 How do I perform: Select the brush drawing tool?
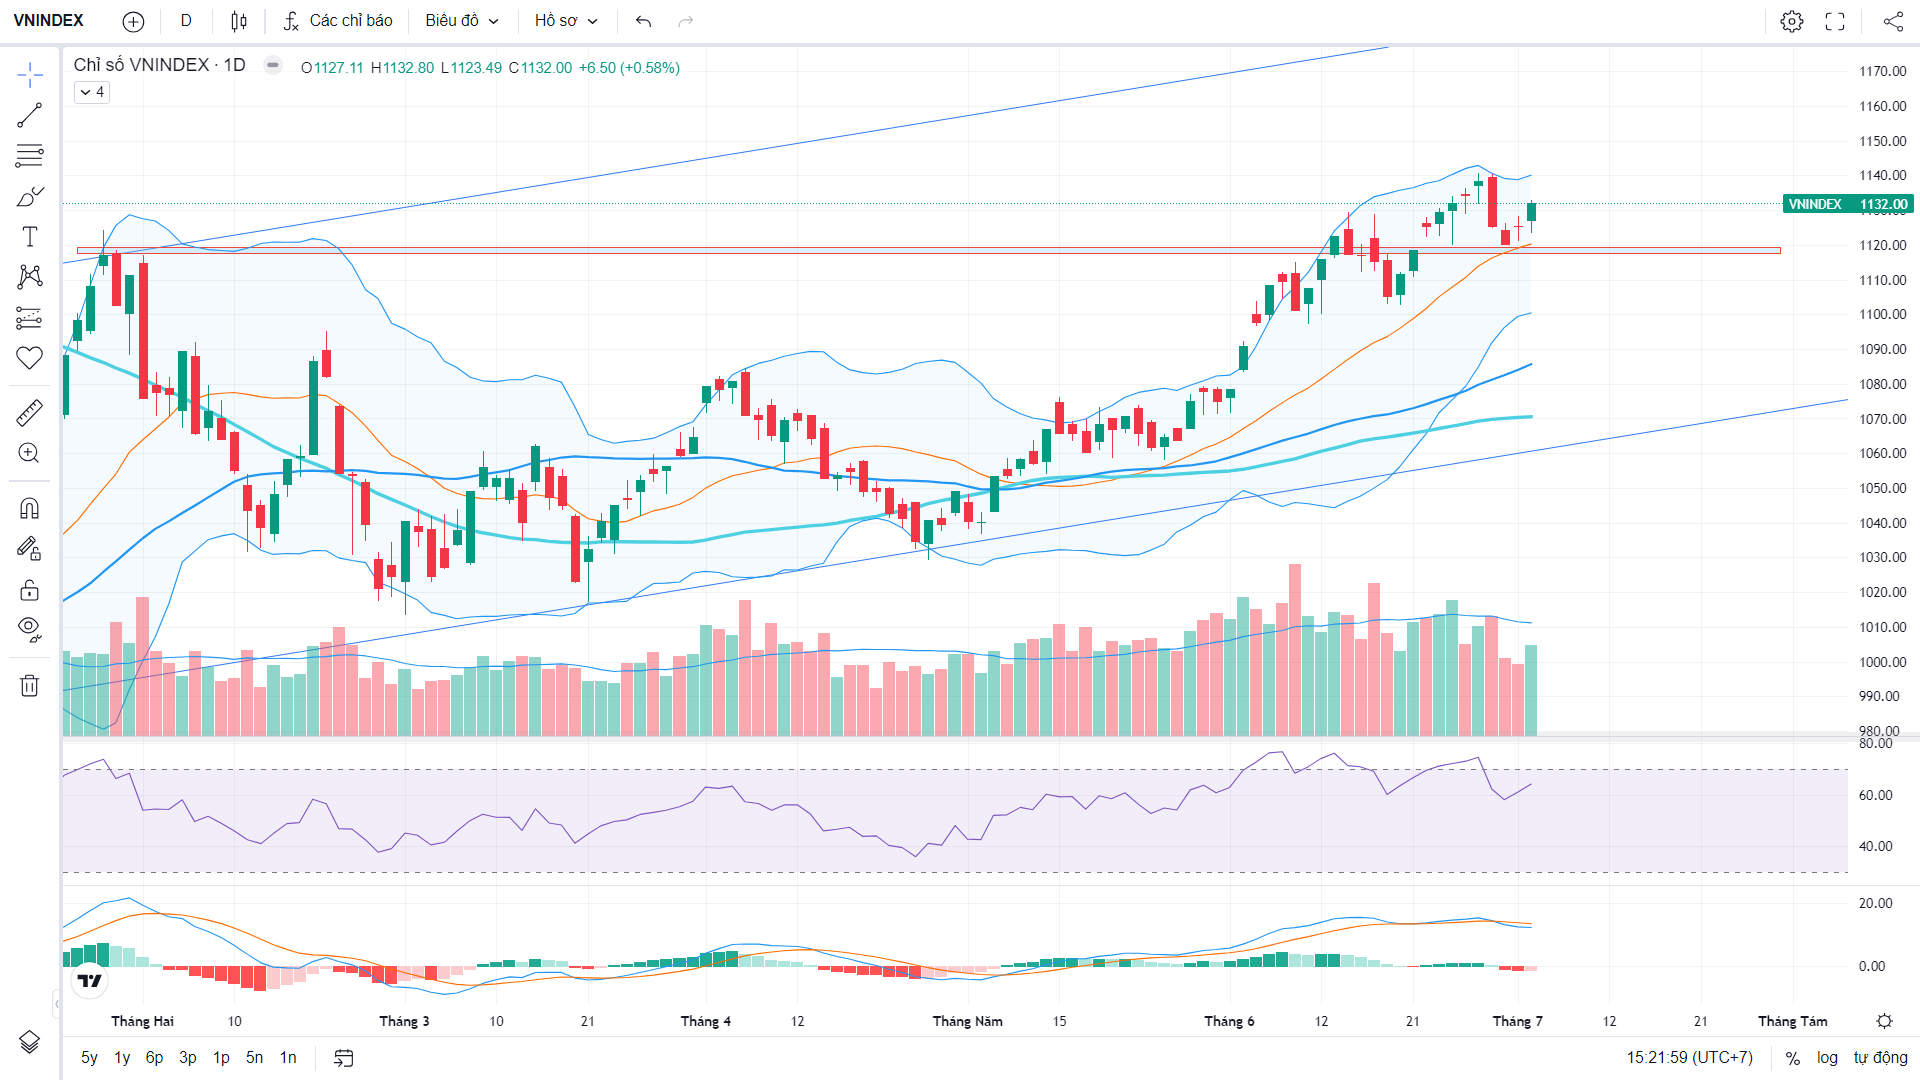(x=30, y=197)
